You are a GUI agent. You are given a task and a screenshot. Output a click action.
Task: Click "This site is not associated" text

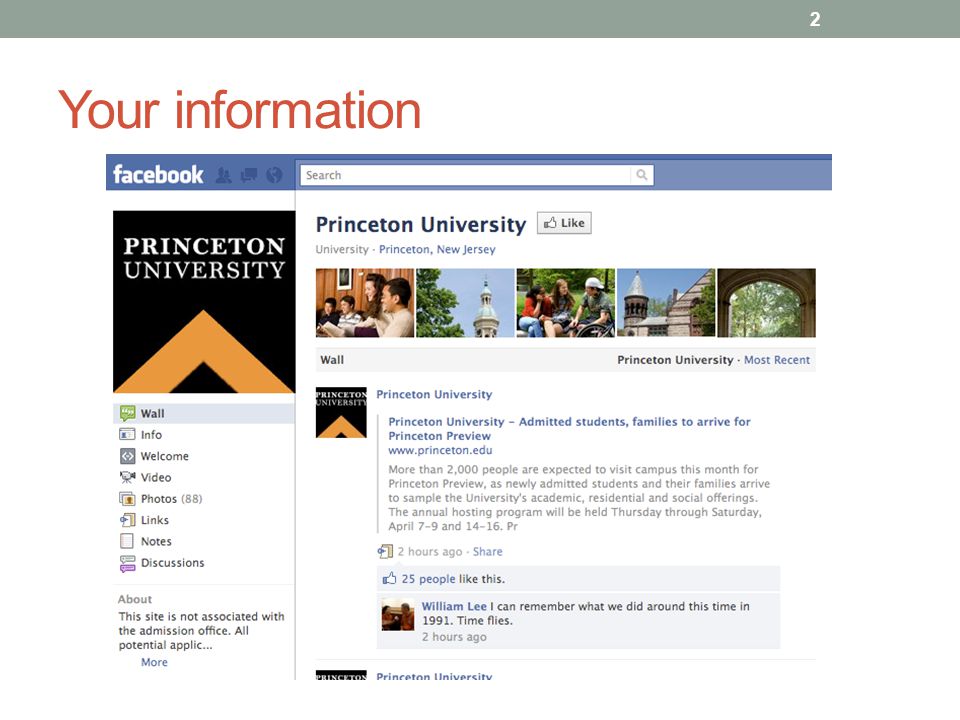(201, 631)
